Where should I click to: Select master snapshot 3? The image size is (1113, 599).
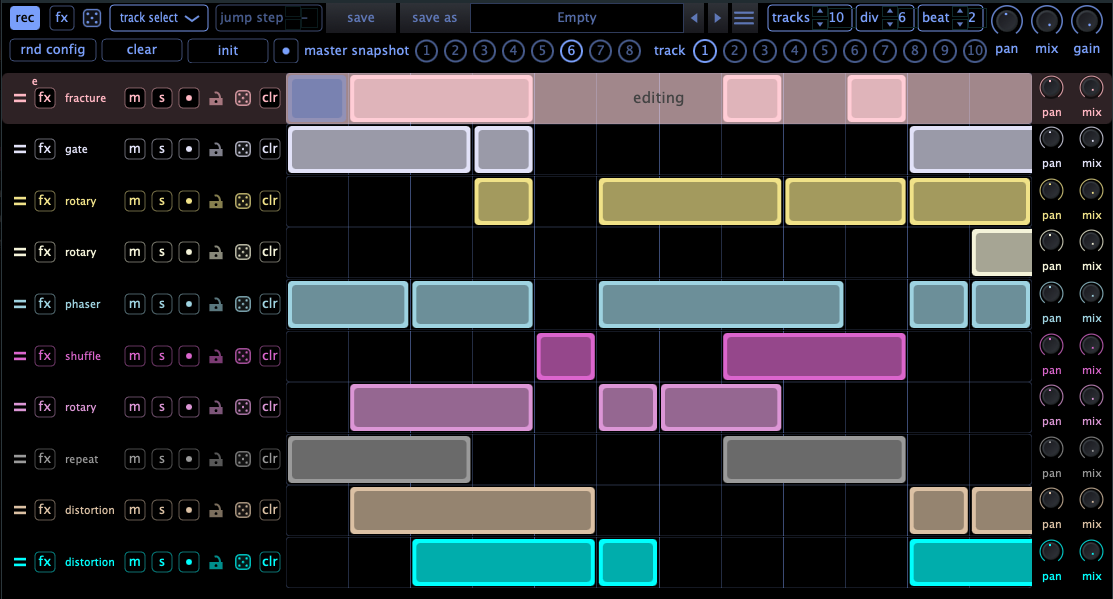click(484, 51)
